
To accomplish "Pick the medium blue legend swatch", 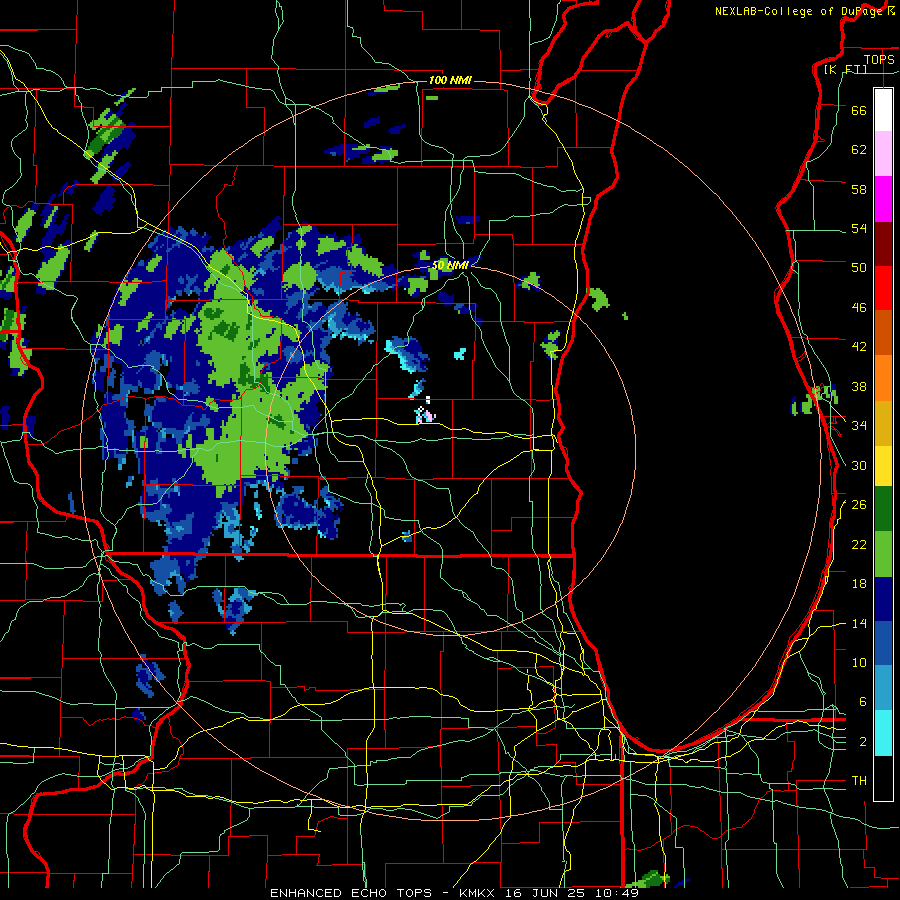I will click(x=883, y=643).
